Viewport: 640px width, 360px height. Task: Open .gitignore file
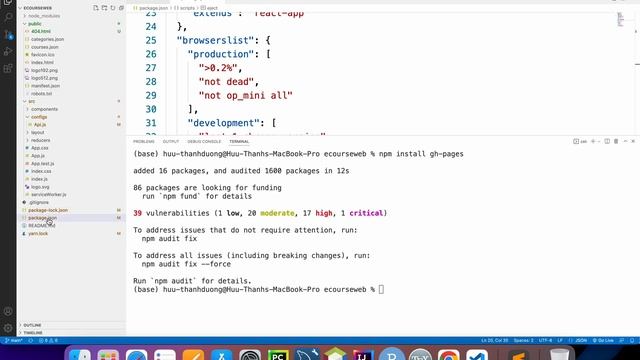coord(39,202)
